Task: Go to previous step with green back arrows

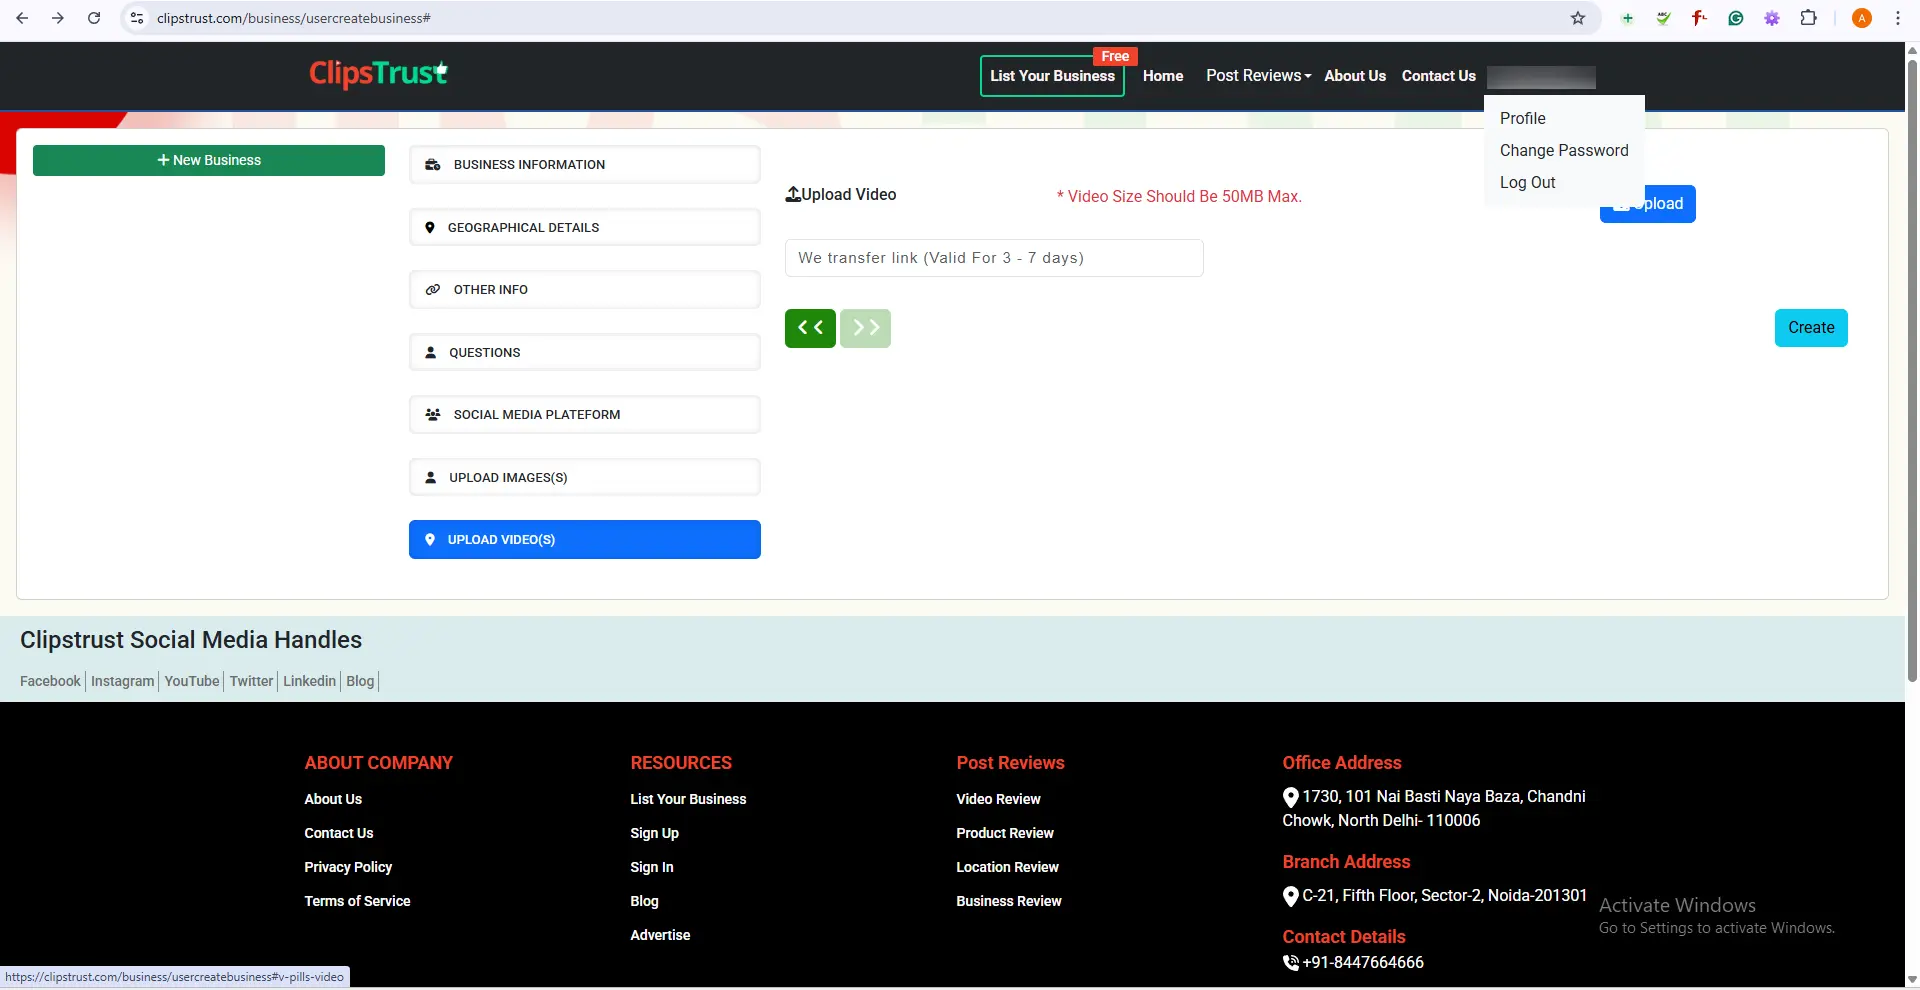Action: click(810, 328)
